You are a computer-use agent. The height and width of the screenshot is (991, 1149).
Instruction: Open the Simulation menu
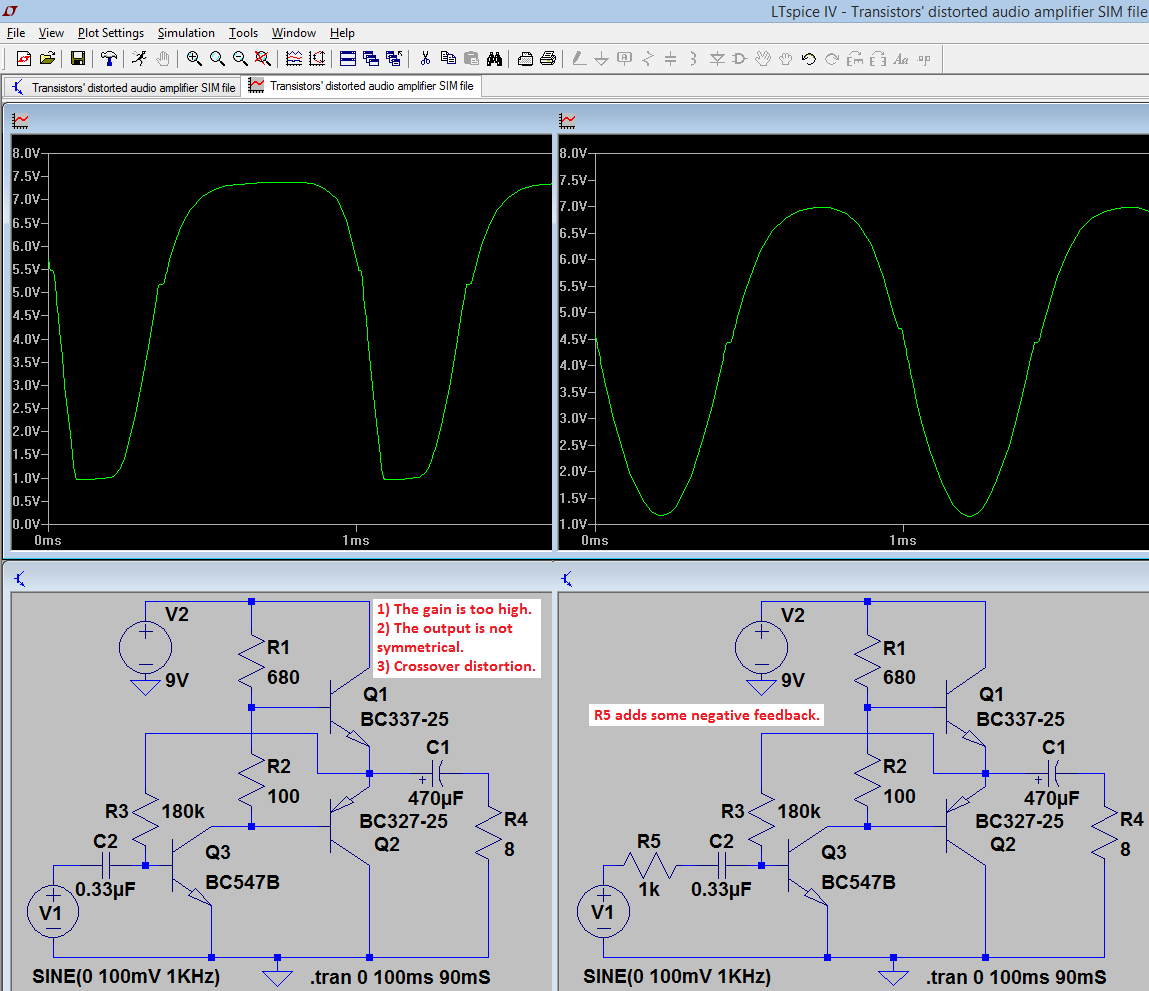tap(186, 33)
